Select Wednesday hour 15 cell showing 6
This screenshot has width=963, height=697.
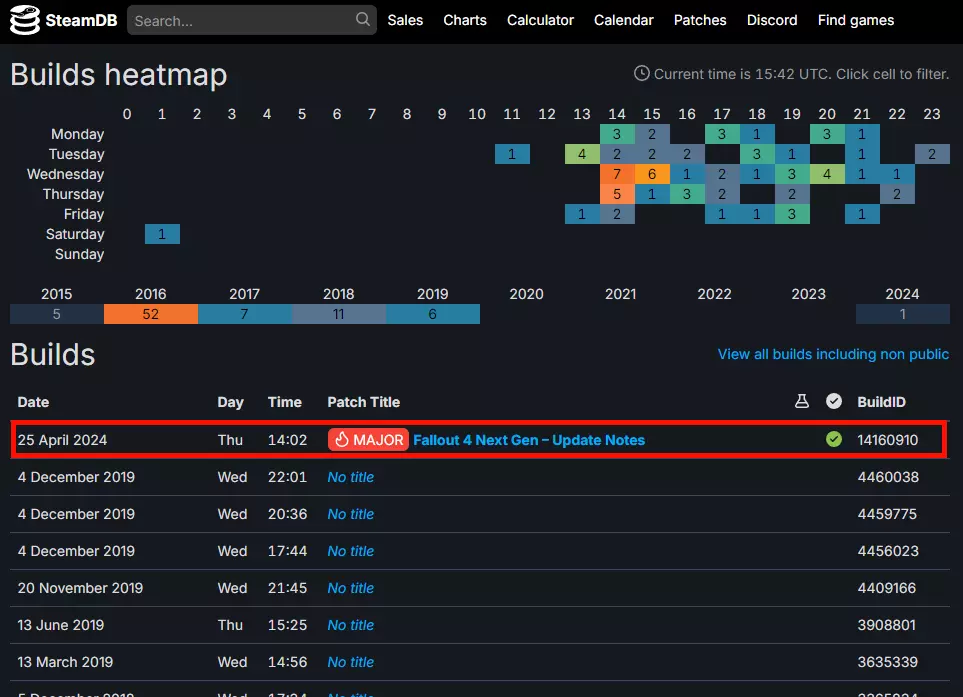(652, 174)
